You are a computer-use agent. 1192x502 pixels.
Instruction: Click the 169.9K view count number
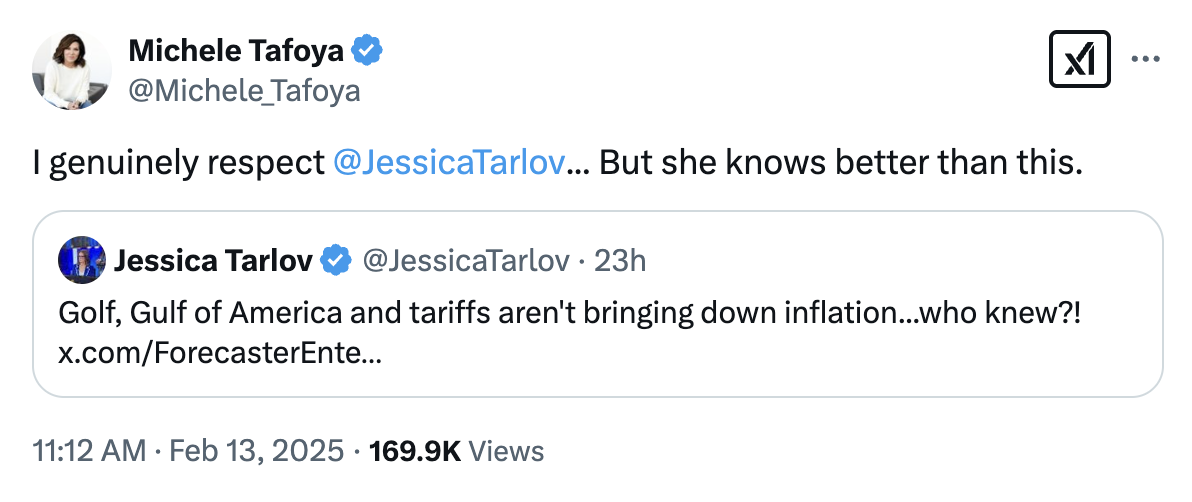point(414,451)
